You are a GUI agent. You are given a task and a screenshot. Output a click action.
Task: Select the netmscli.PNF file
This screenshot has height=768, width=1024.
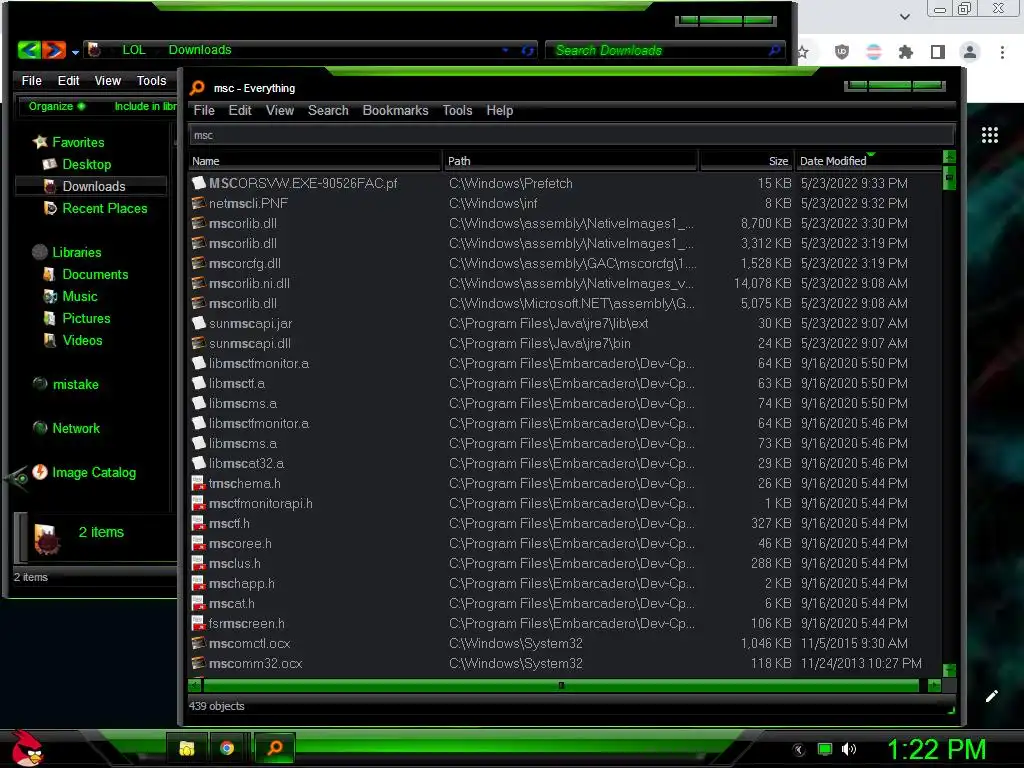click(248, 203)
